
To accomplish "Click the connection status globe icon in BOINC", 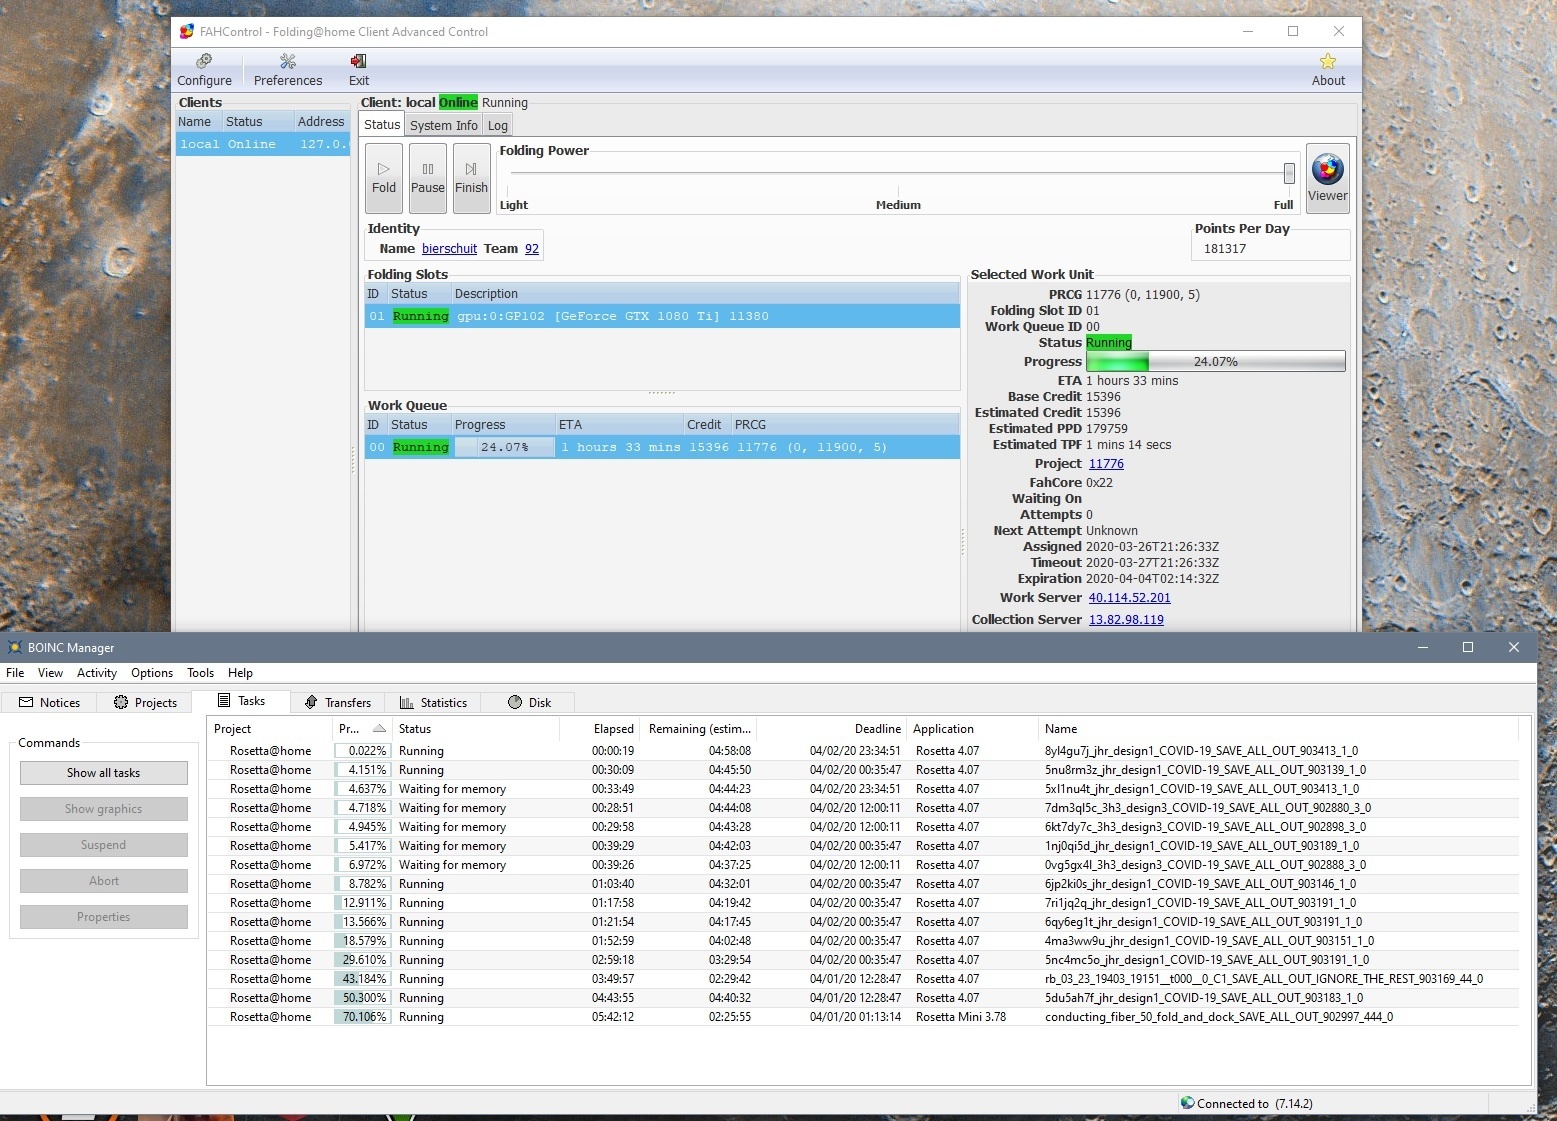I will [x=1187, y=1103].
